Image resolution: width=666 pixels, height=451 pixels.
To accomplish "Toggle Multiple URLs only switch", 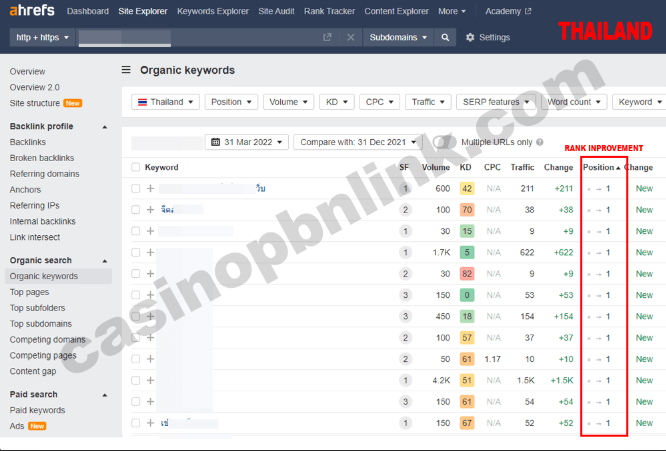I will point(444,142).
